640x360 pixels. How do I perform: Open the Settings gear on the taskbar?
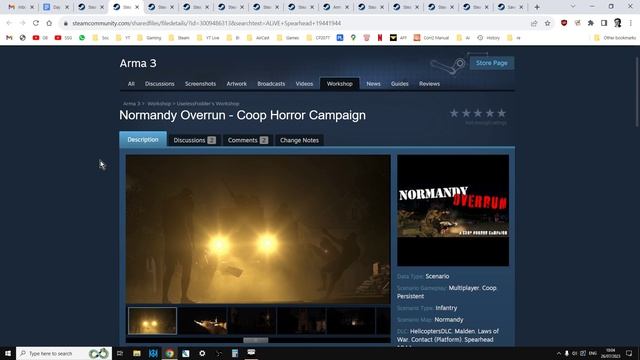202,353
